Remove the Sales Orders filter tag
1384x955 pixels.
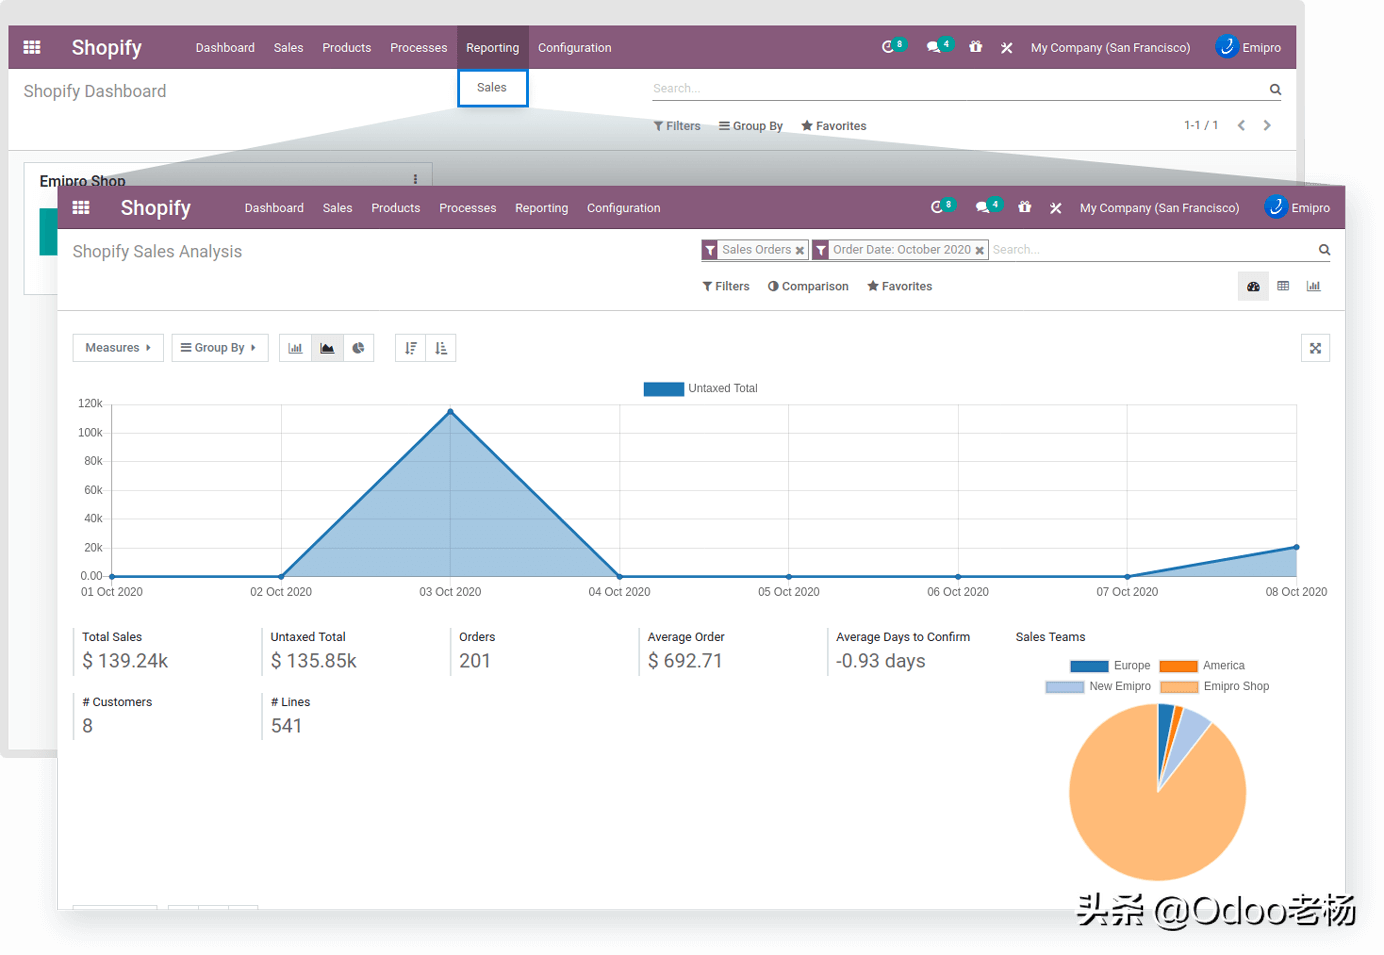pyautogui.click(x=800, y=249)
